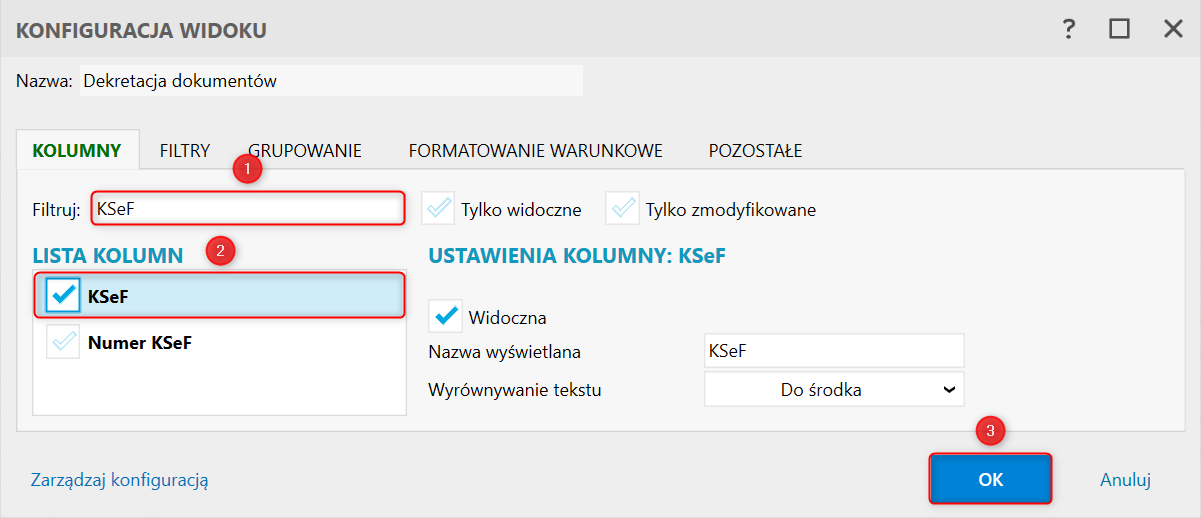Maximize the Konfiguracja widoku window
This screenshot has width=1201, height=518.
[x=1119, y=30]
